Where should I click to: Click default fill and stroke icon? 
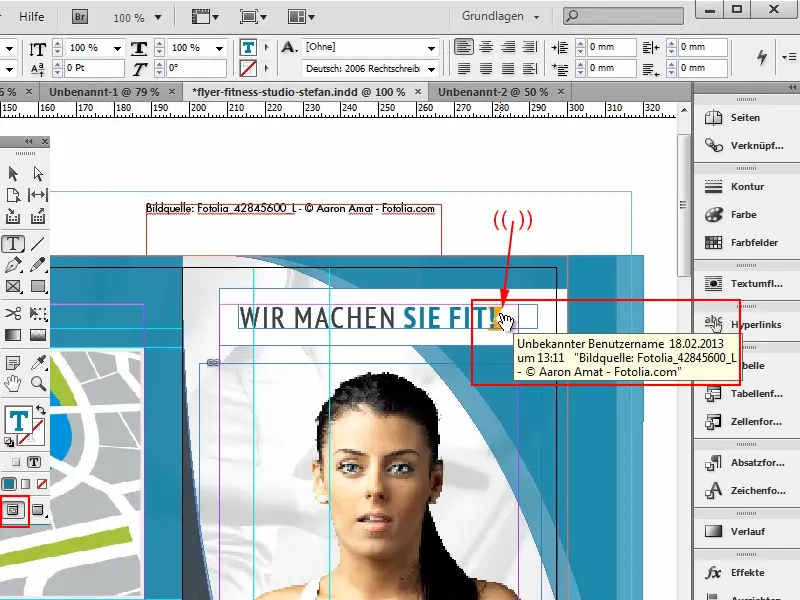coord(9,442)
